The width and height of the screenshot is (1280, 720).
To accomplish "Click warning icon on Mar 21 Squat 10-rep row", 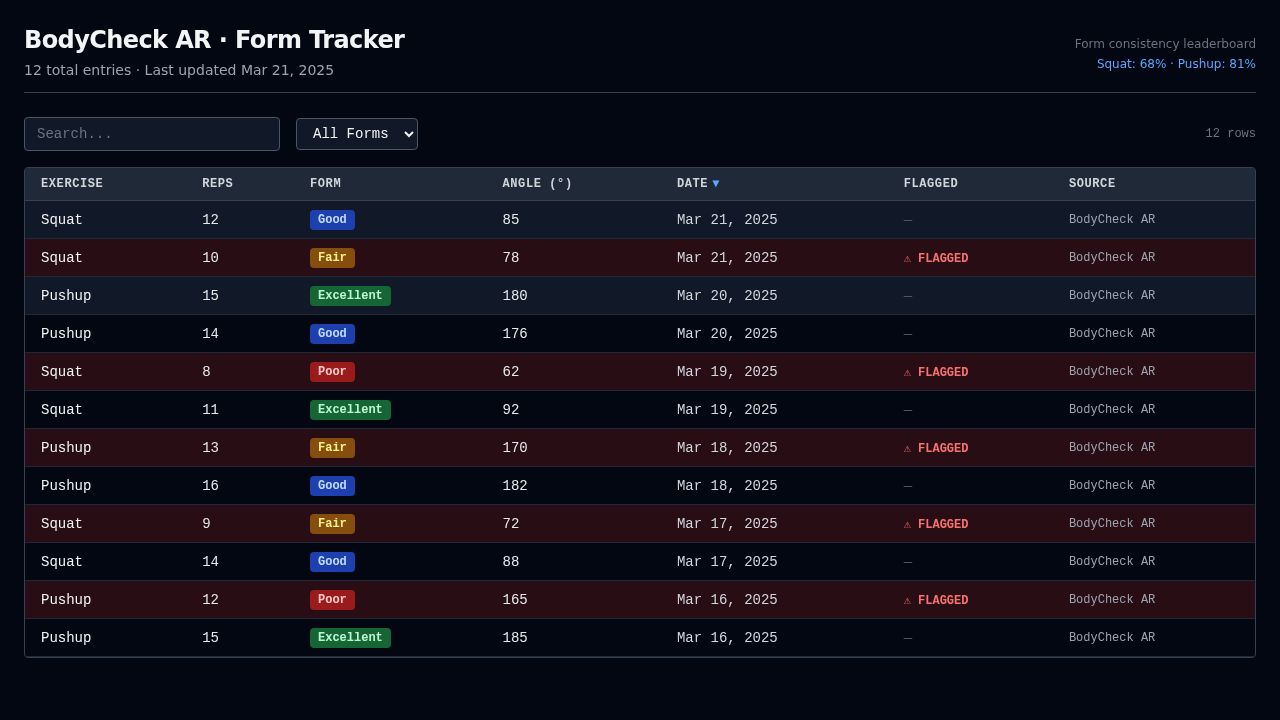I will [x=908, y=258].
